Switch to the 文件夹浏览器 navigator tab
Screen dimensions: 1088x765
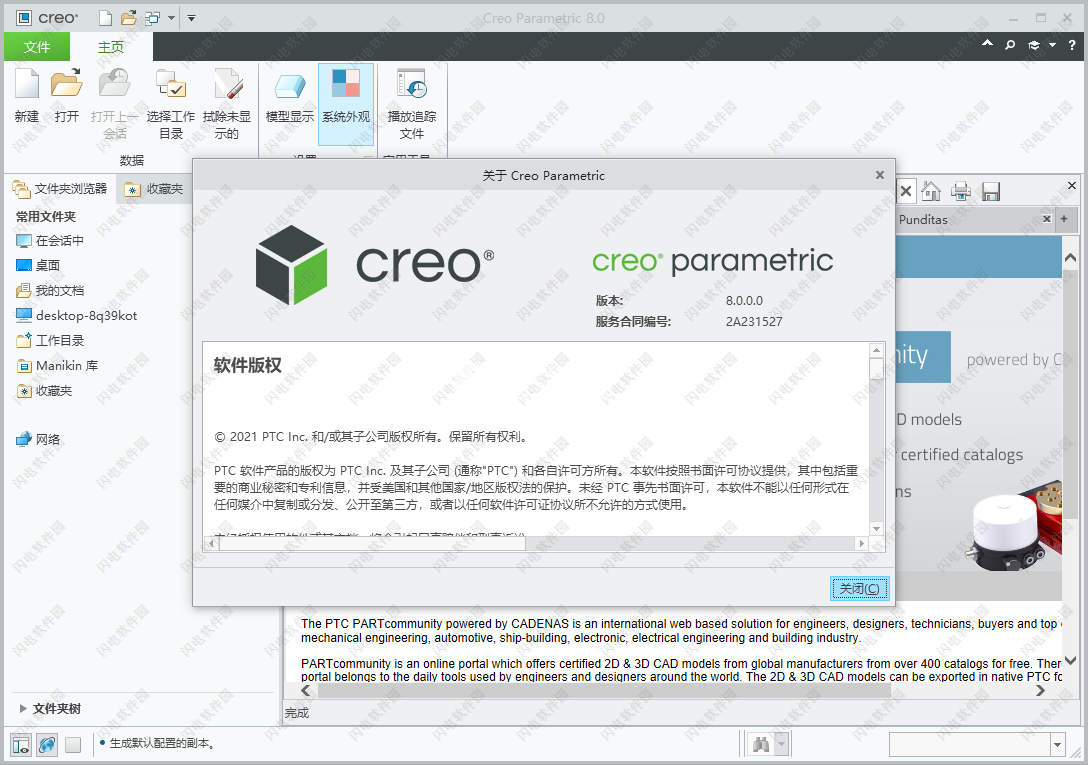pos(60,189)
